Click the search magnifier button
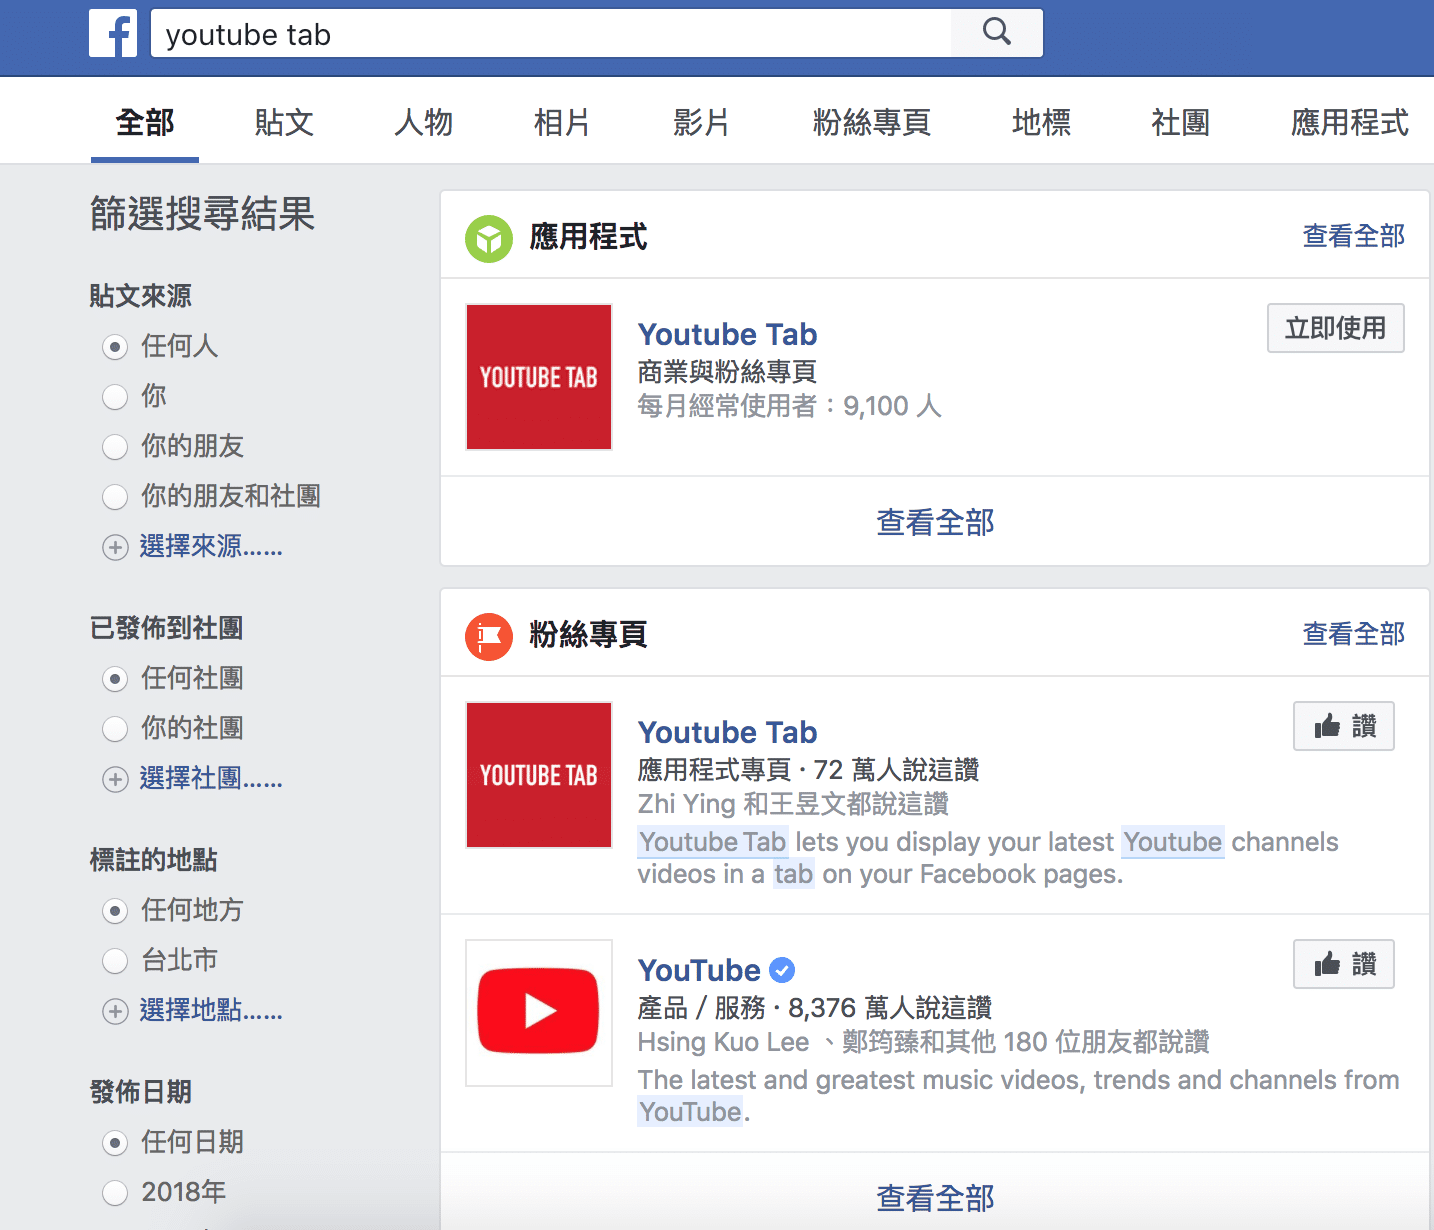 (x=997, y=33)
